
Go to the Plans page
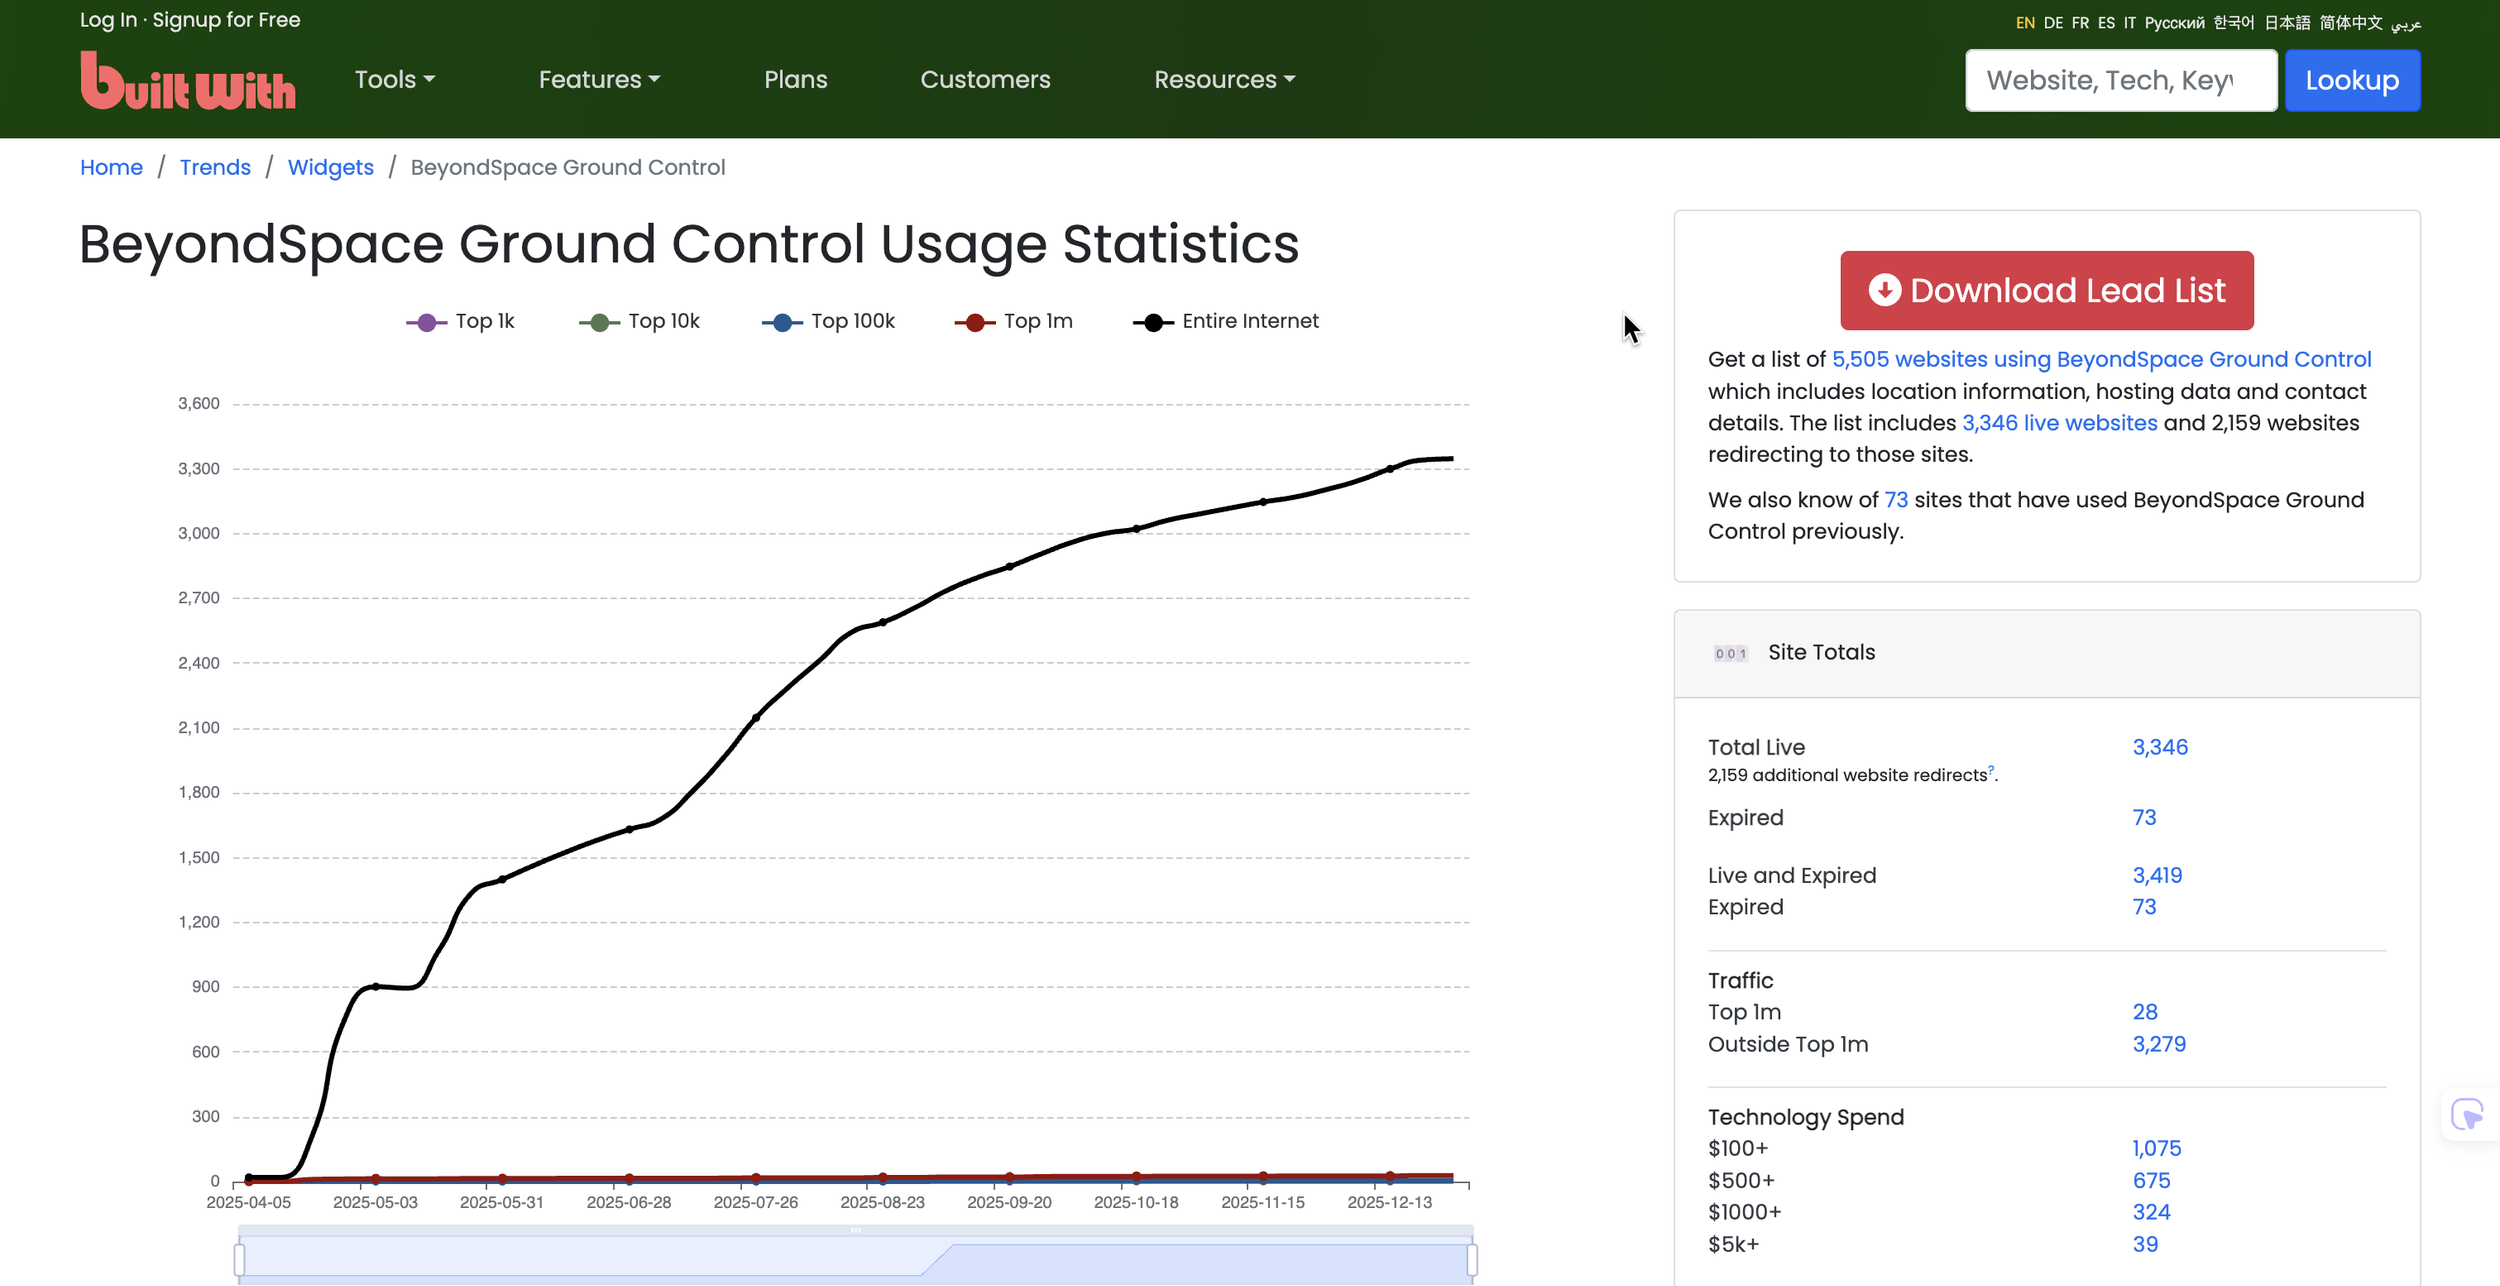[x=795, y=79]
